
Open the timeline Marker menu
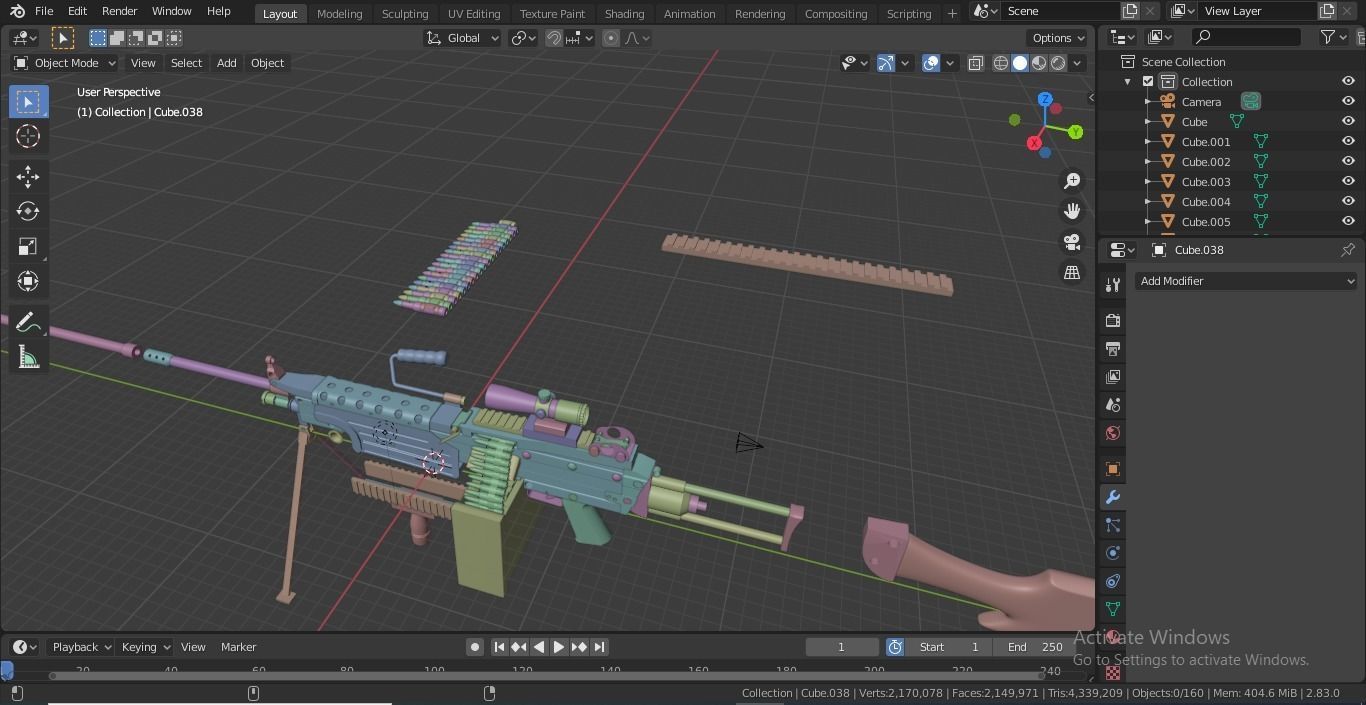coord(239,647)
